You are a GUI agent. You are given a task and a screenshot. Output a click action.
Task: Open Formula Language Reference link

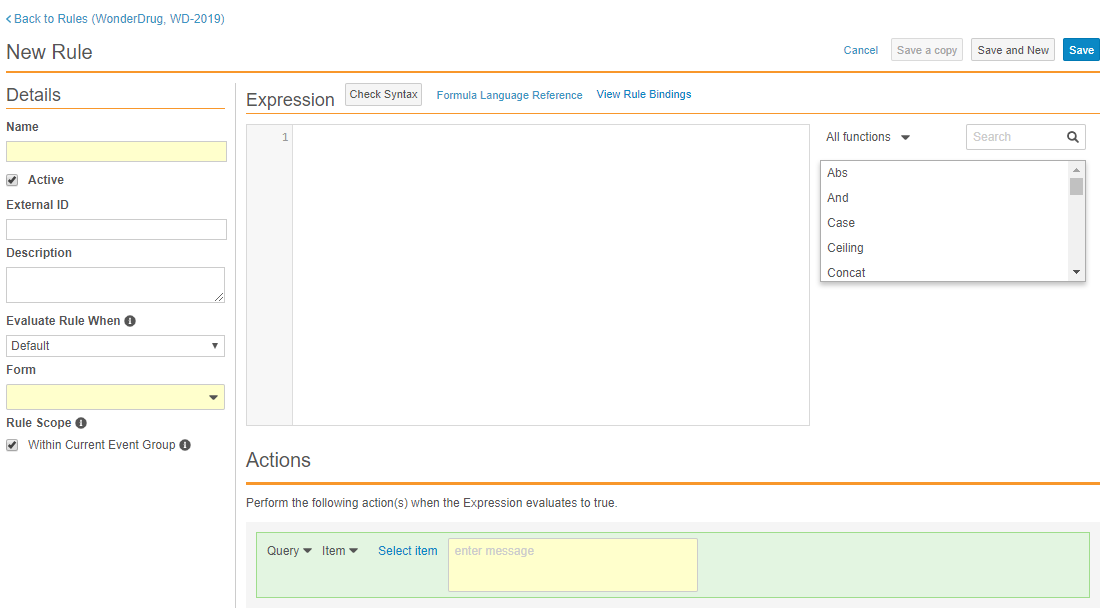(509, 96)
